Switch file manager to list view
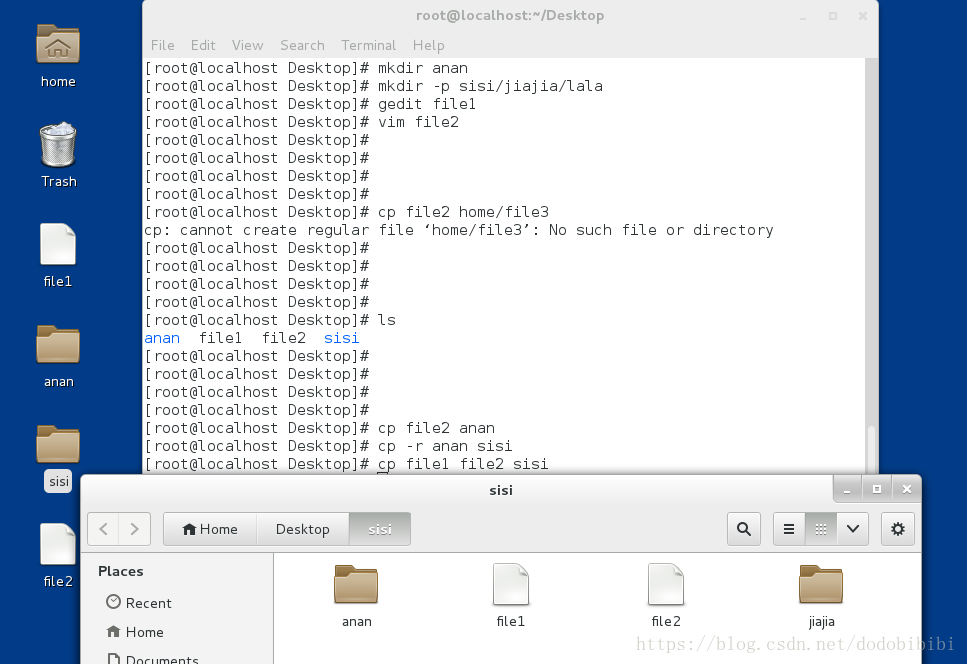This screenshot has height=664, width=967. 789,529
